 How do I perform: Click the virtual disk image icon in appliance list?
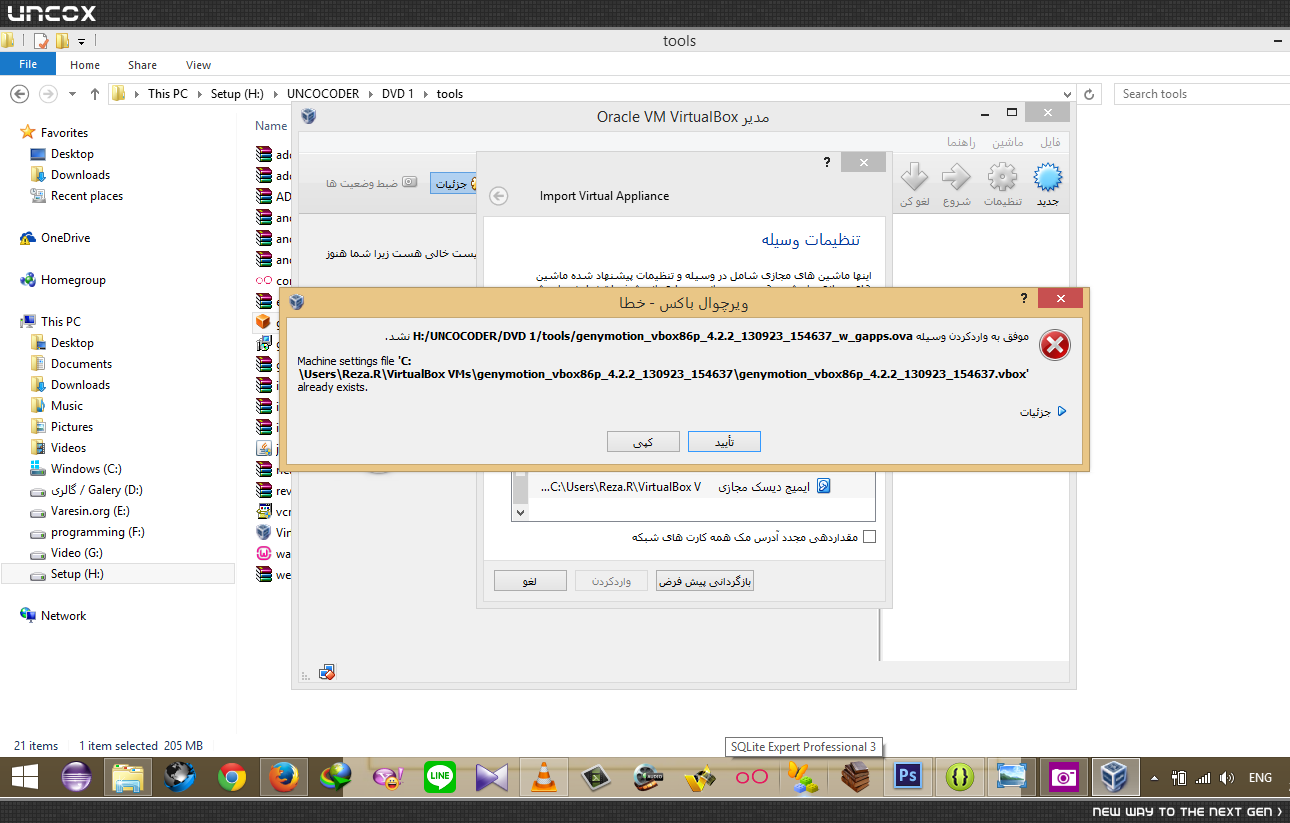[823, 486]
